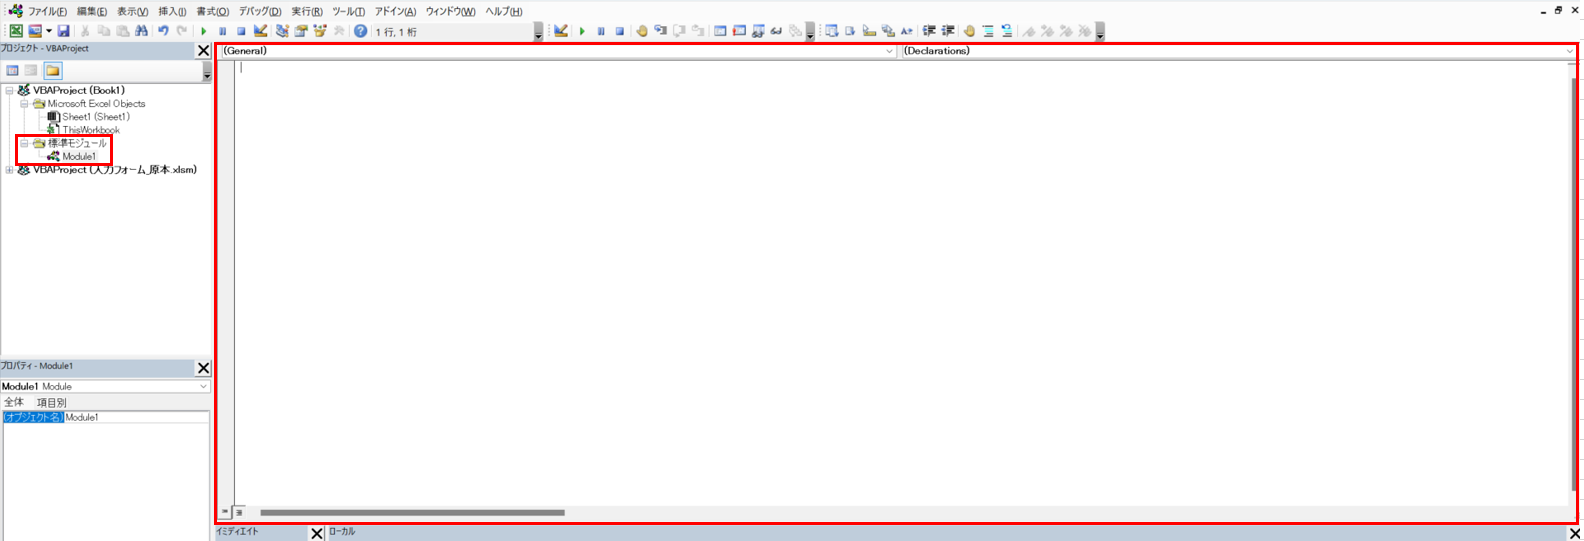Viewport: 1584px width, 541px height.
Task: Click the code window horizontal scrollbar
Action: coord(412,513)
